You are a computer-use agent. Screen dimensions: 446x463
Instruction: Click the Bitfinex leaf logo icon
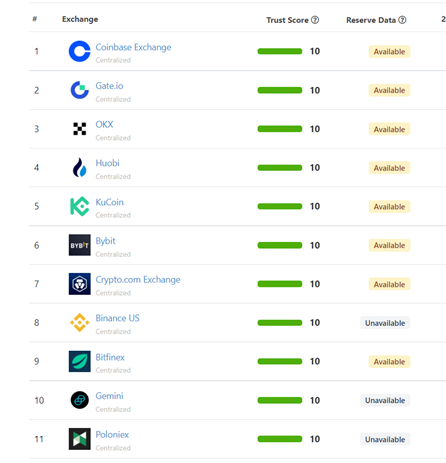pyautogui.click(x=79, y=361)
